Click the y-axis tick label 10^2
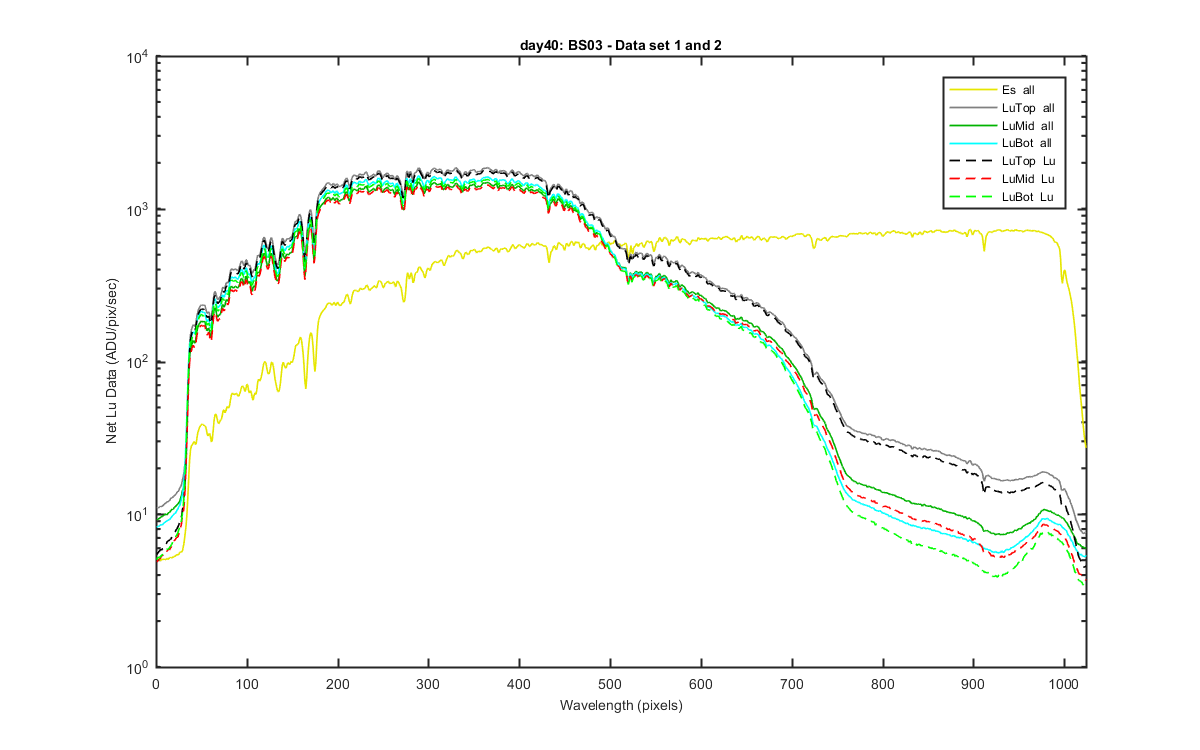Viewport: 1200px width, 750px height. (x=136, y=364)
